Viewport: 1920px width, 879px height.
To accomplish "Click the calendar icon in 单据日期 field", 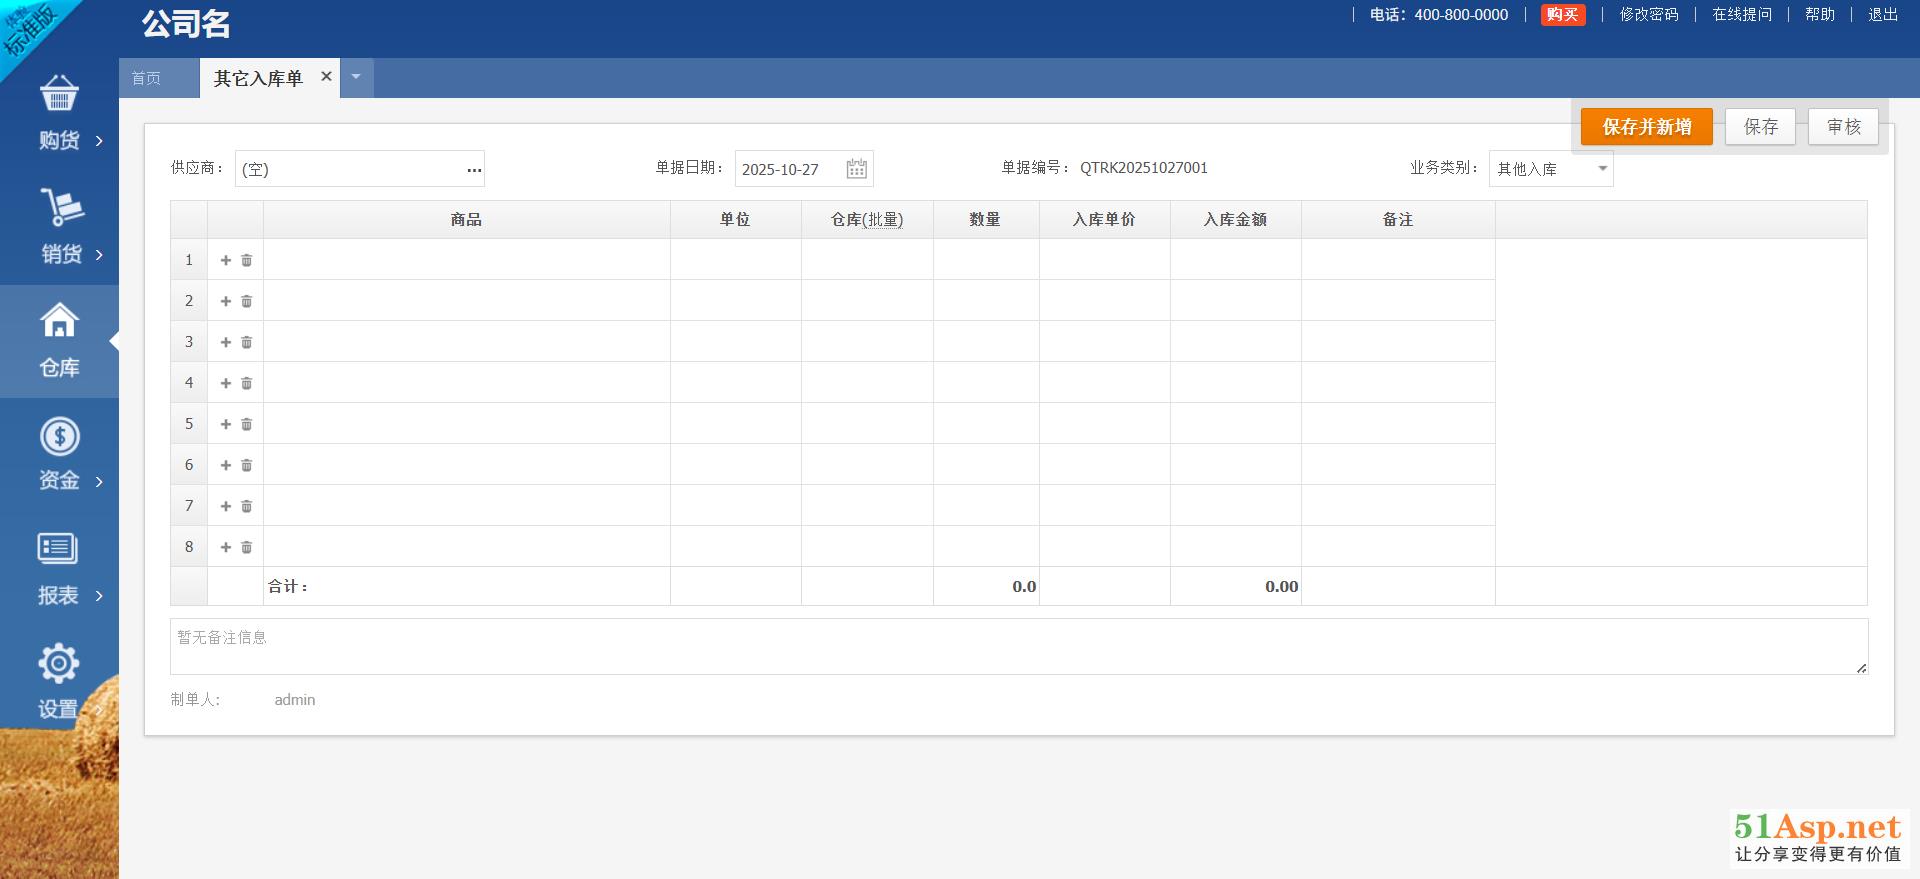I will click(x=856, y=169).
